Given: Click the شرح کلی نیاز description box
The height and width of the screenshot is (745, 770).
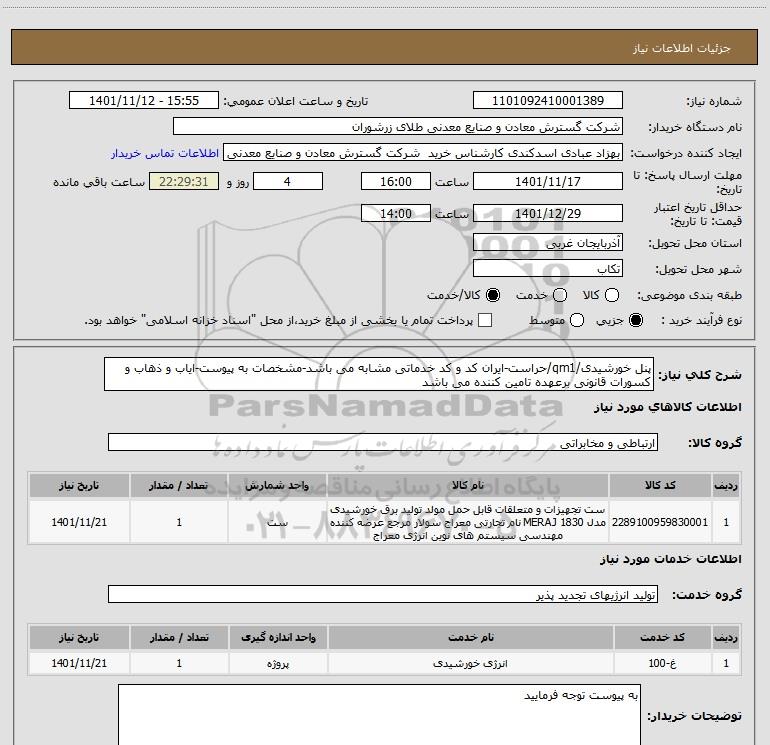Looking at the screenshot, I should [379, 375].
